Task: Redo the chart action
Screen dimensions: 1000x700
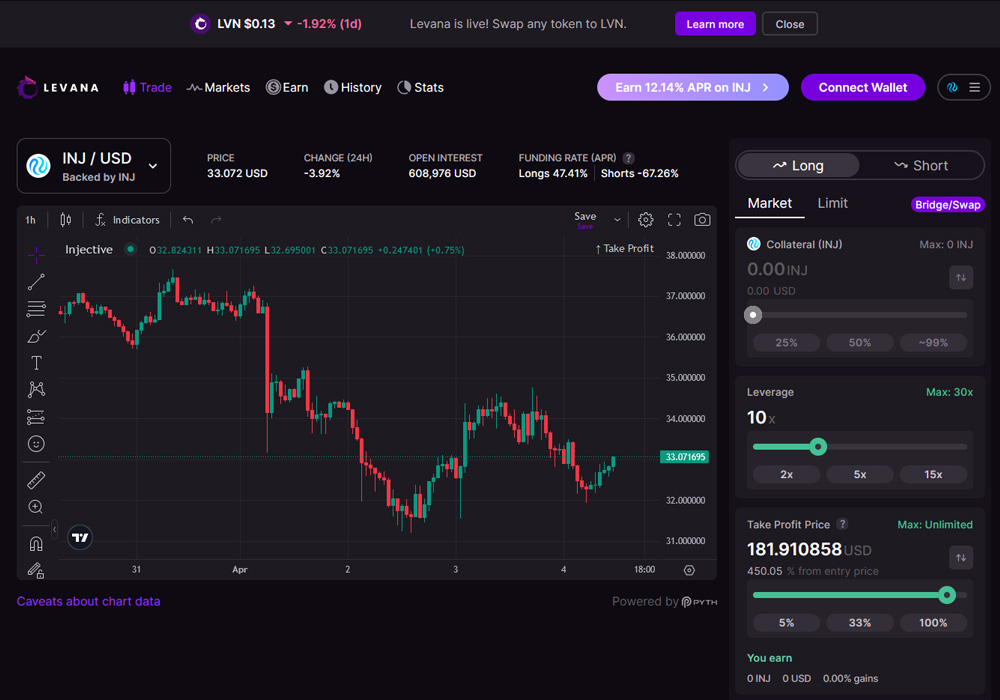Action: pos(216,220)
